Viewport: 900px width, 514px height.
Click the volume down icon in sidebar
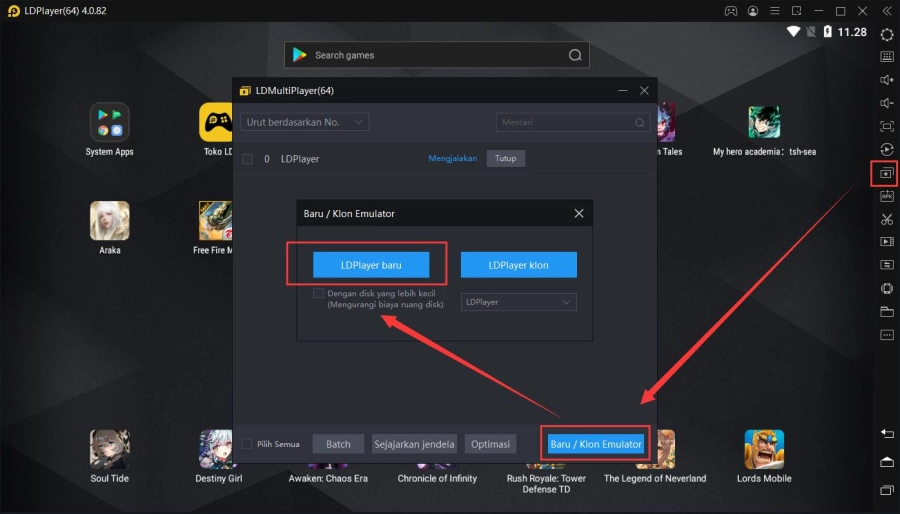[x=887, y=103]
